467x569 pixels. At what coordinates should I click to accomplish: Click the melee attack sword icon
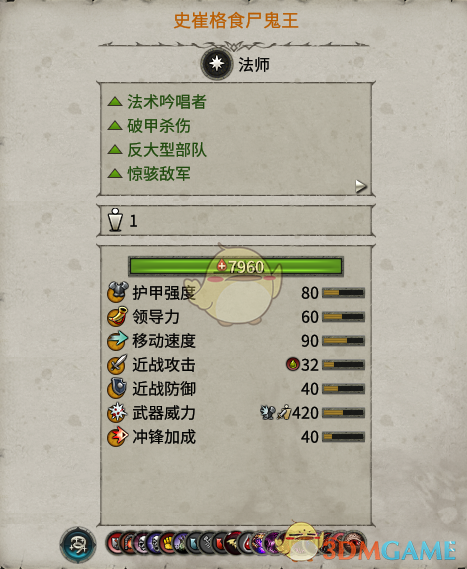(117, 364)
